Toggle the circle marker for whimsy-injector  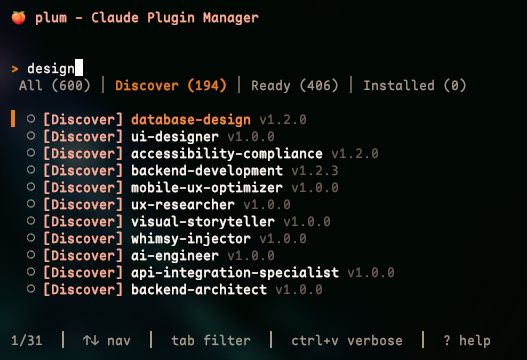click(x=31, y=238)
